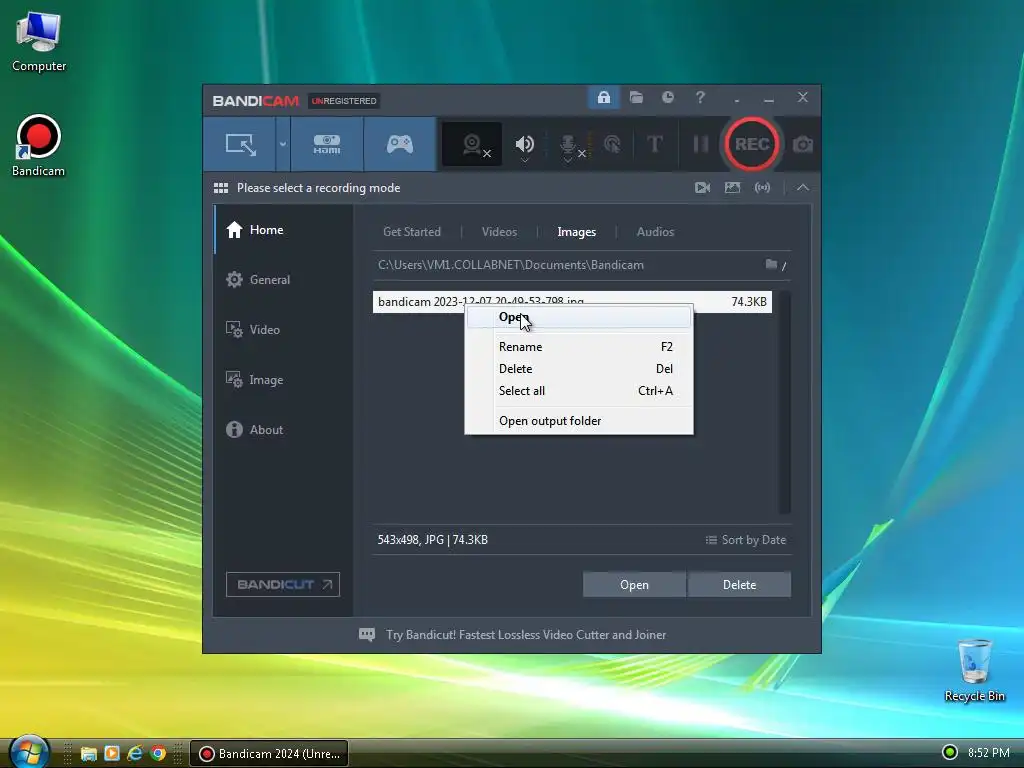Screen dimensions: 1024x768
Task: Click the folder icon beside the output path
Action: 771,264
